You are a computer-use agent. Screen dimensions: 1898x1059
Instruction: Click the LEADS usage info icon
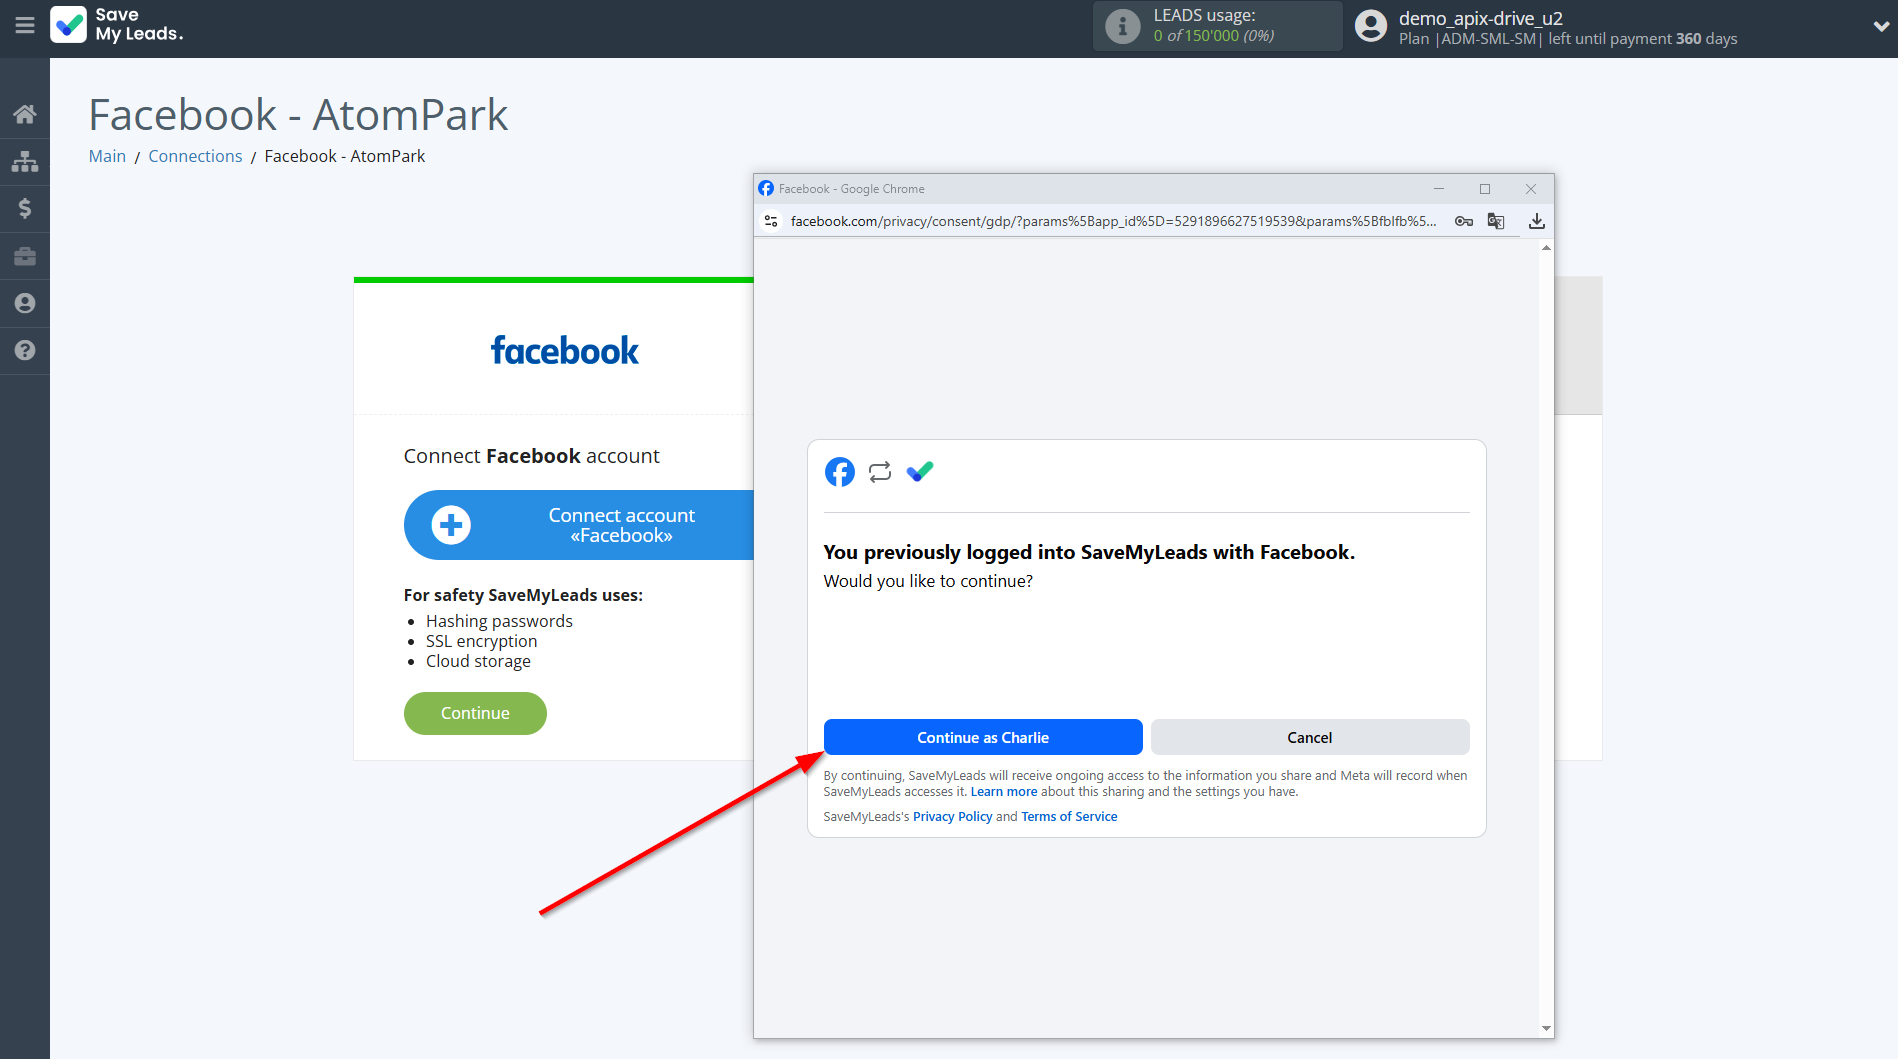click(1122, 26)
